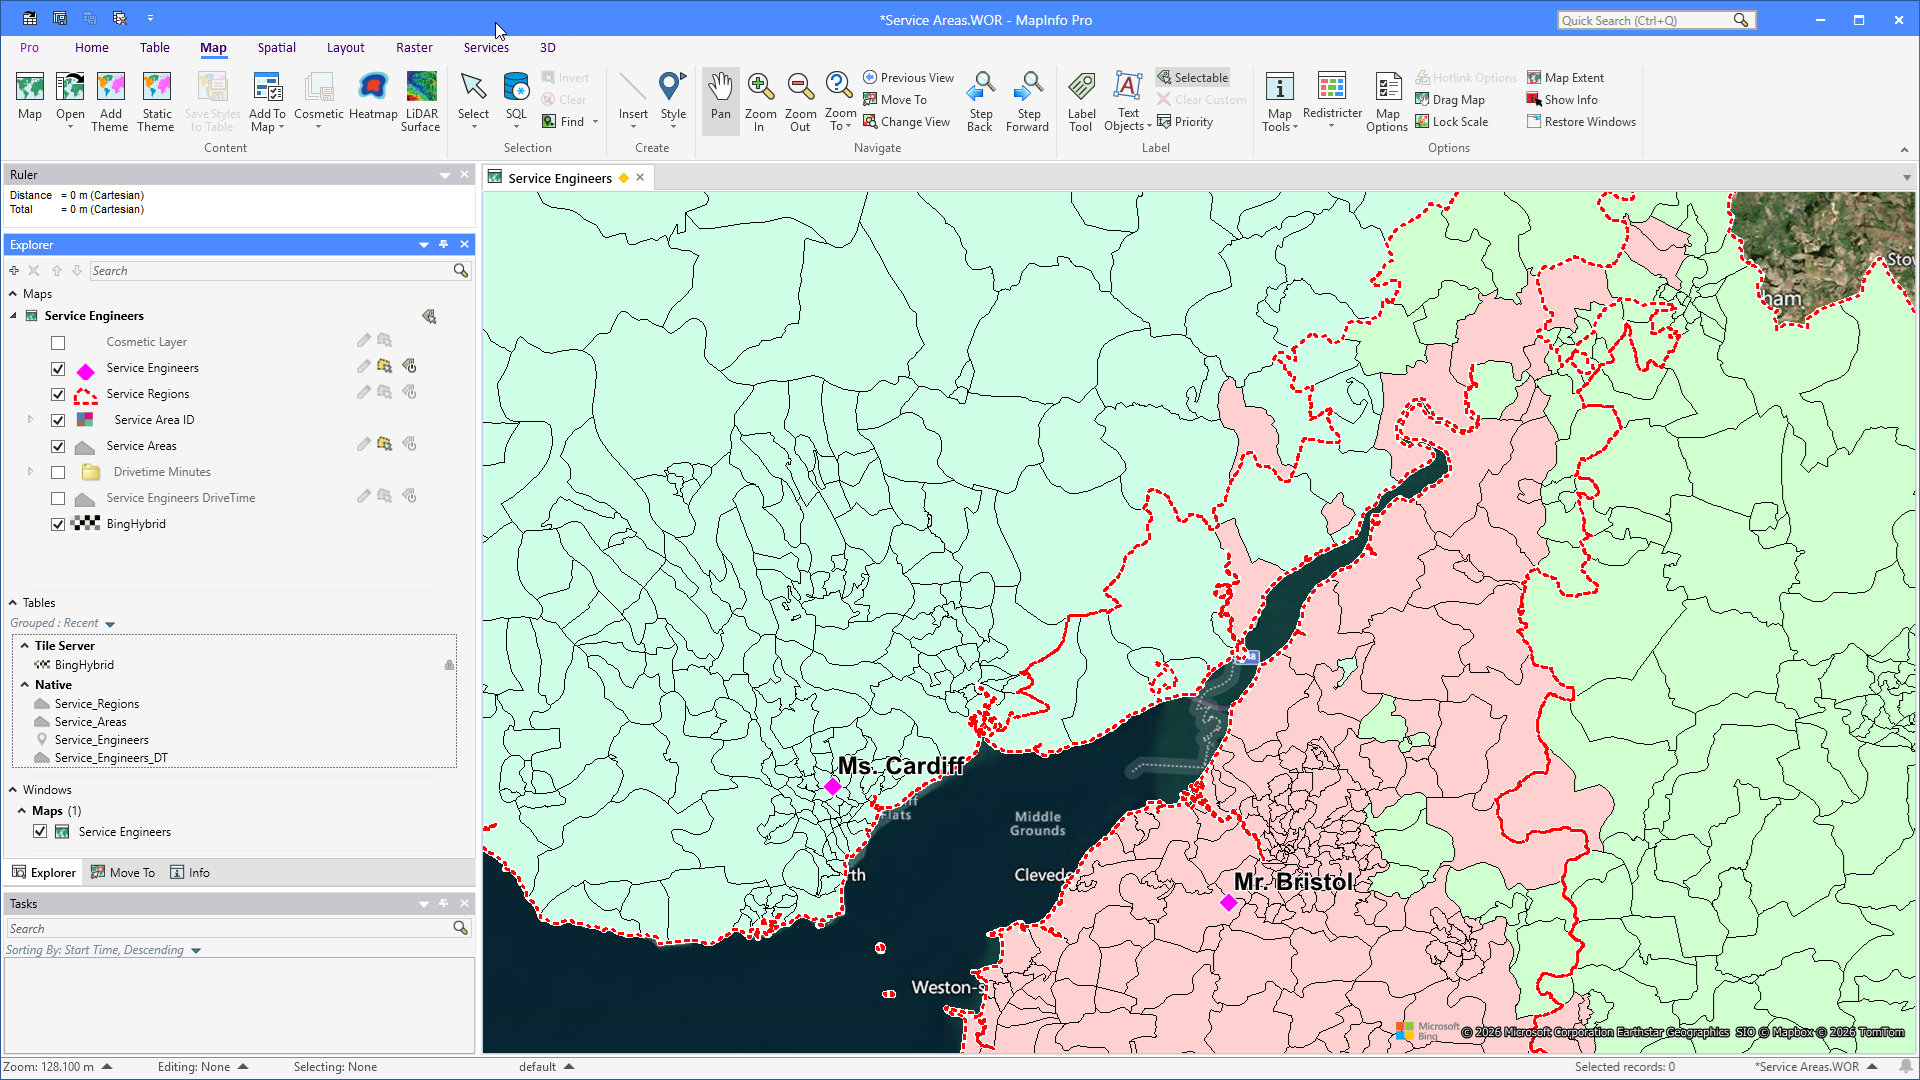Viewport: 1920px width, 1080px height.
Task: Switch to the Layout ribbon tab
Action: click(x=345, y=47)
